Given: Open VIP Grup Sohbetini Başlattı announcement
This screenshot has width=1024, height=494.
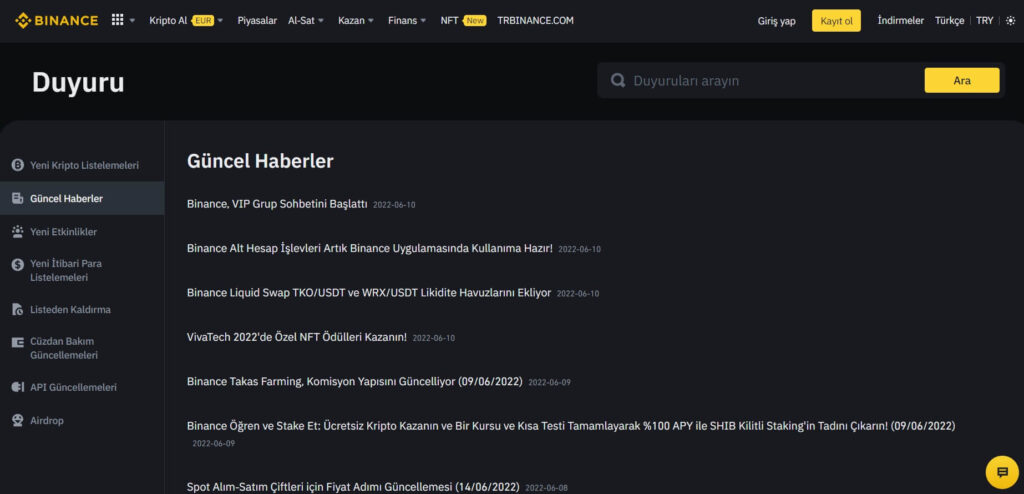Looking at the screenshot, I should [278, 204].
